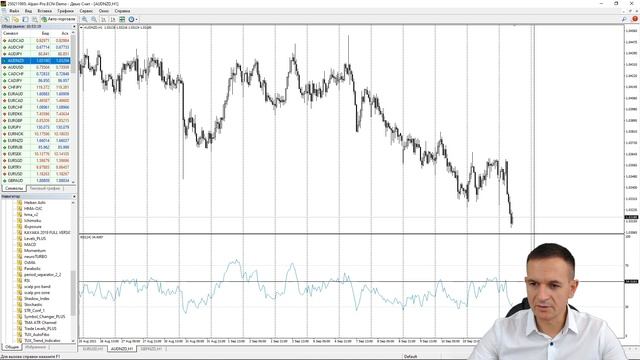Click the Market Watch scrollbar down arrow

coord(73,182)
